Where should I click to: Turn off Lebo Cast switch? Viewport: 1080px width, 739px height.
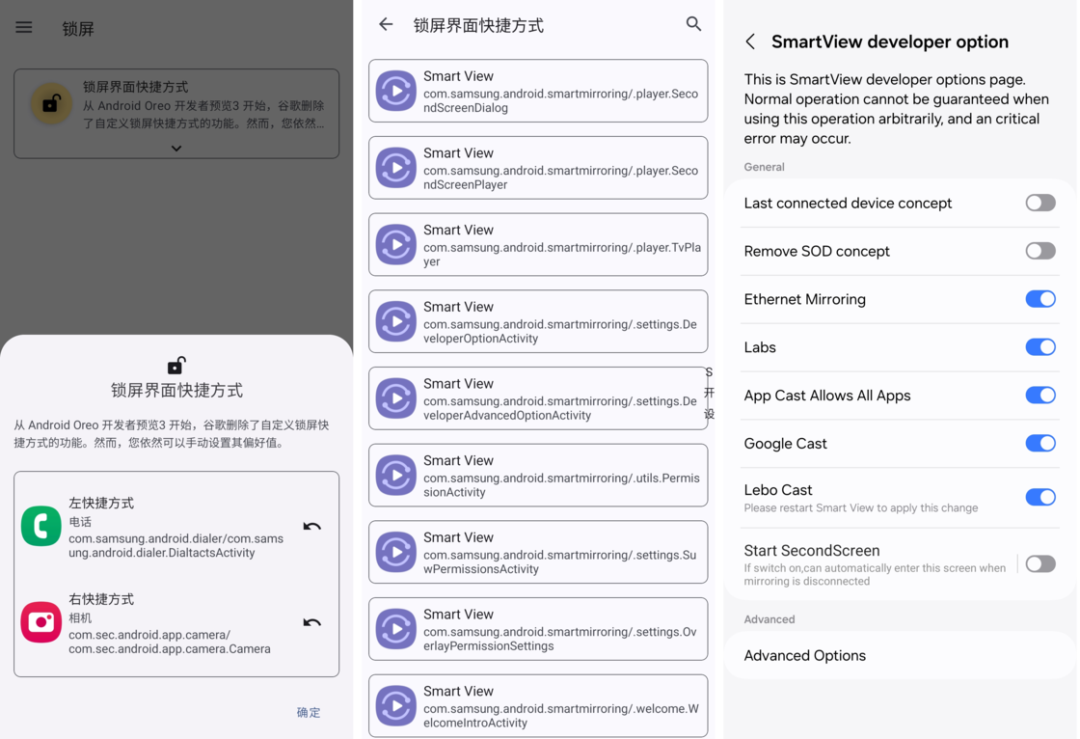(1040, 497)
